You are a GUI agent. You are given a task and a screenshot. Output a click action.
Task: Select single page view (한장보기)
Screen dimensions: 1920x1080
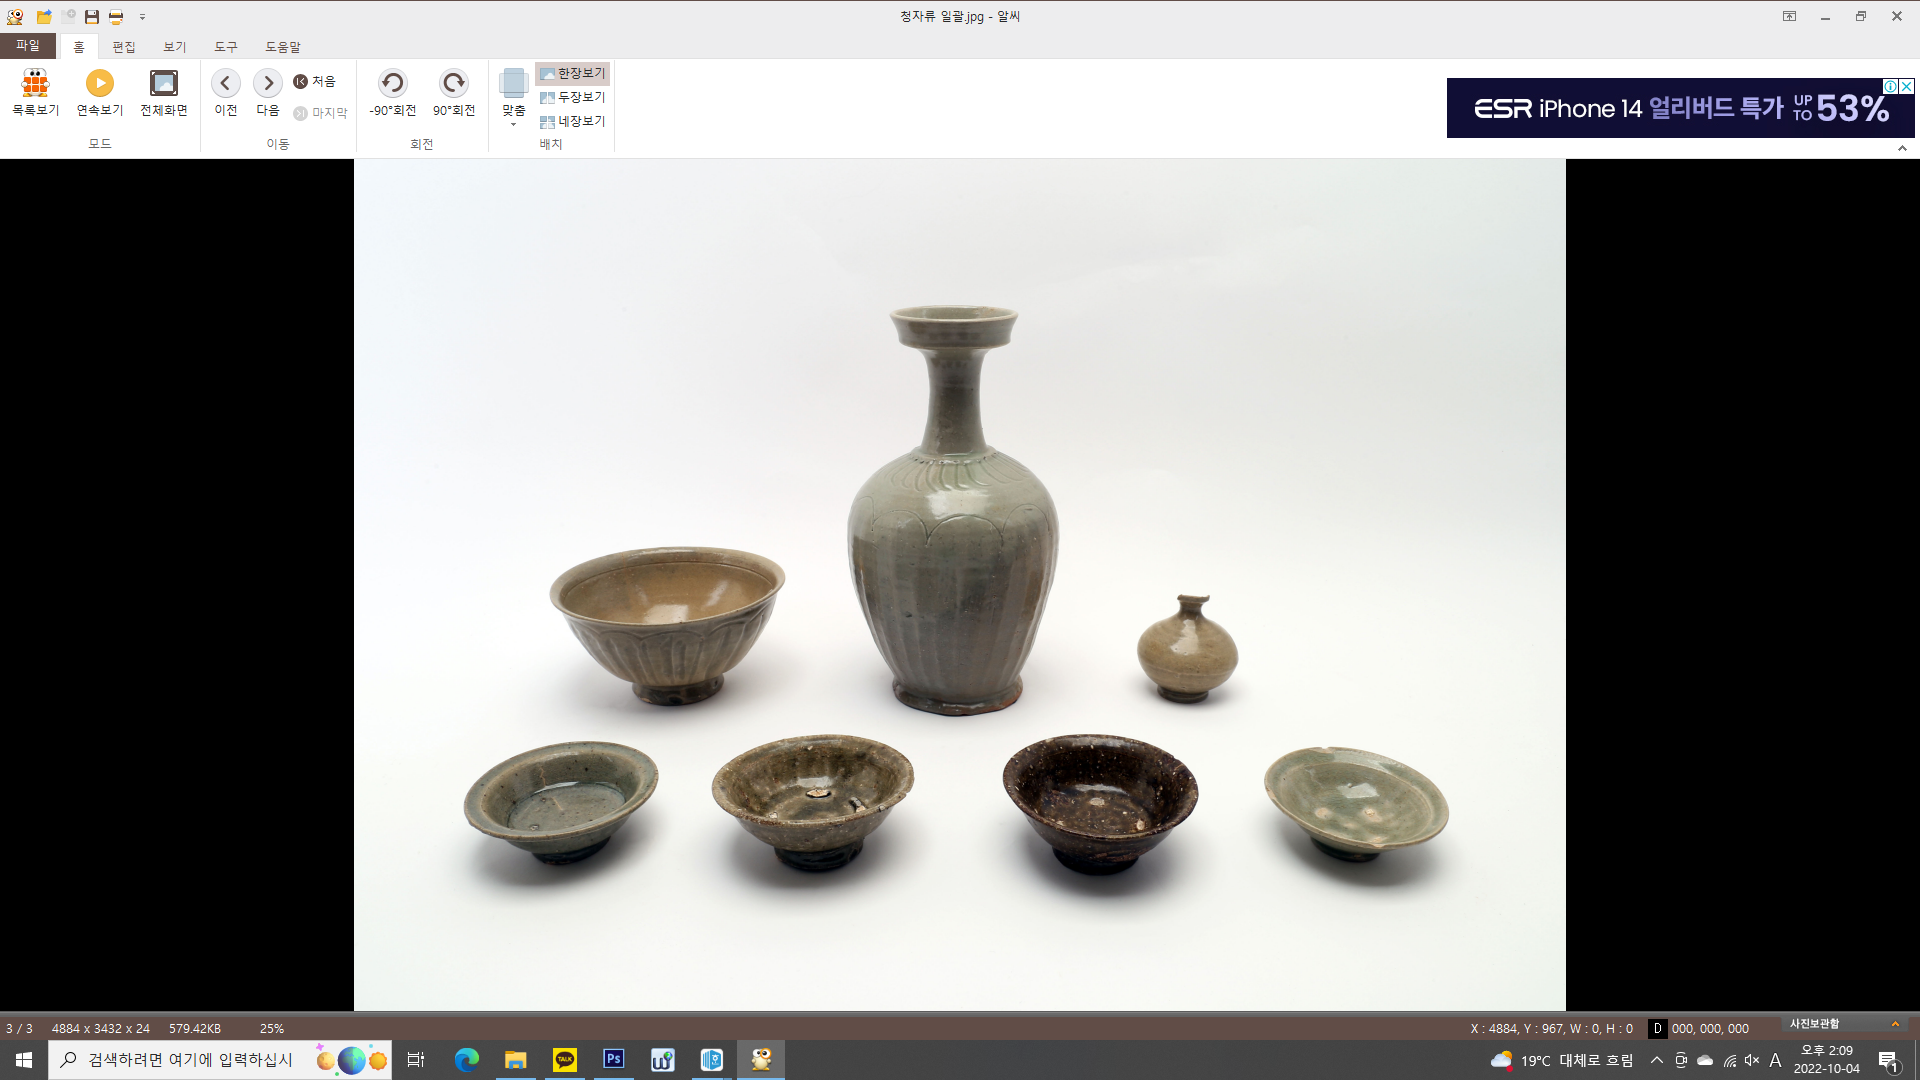coord(573,73)
